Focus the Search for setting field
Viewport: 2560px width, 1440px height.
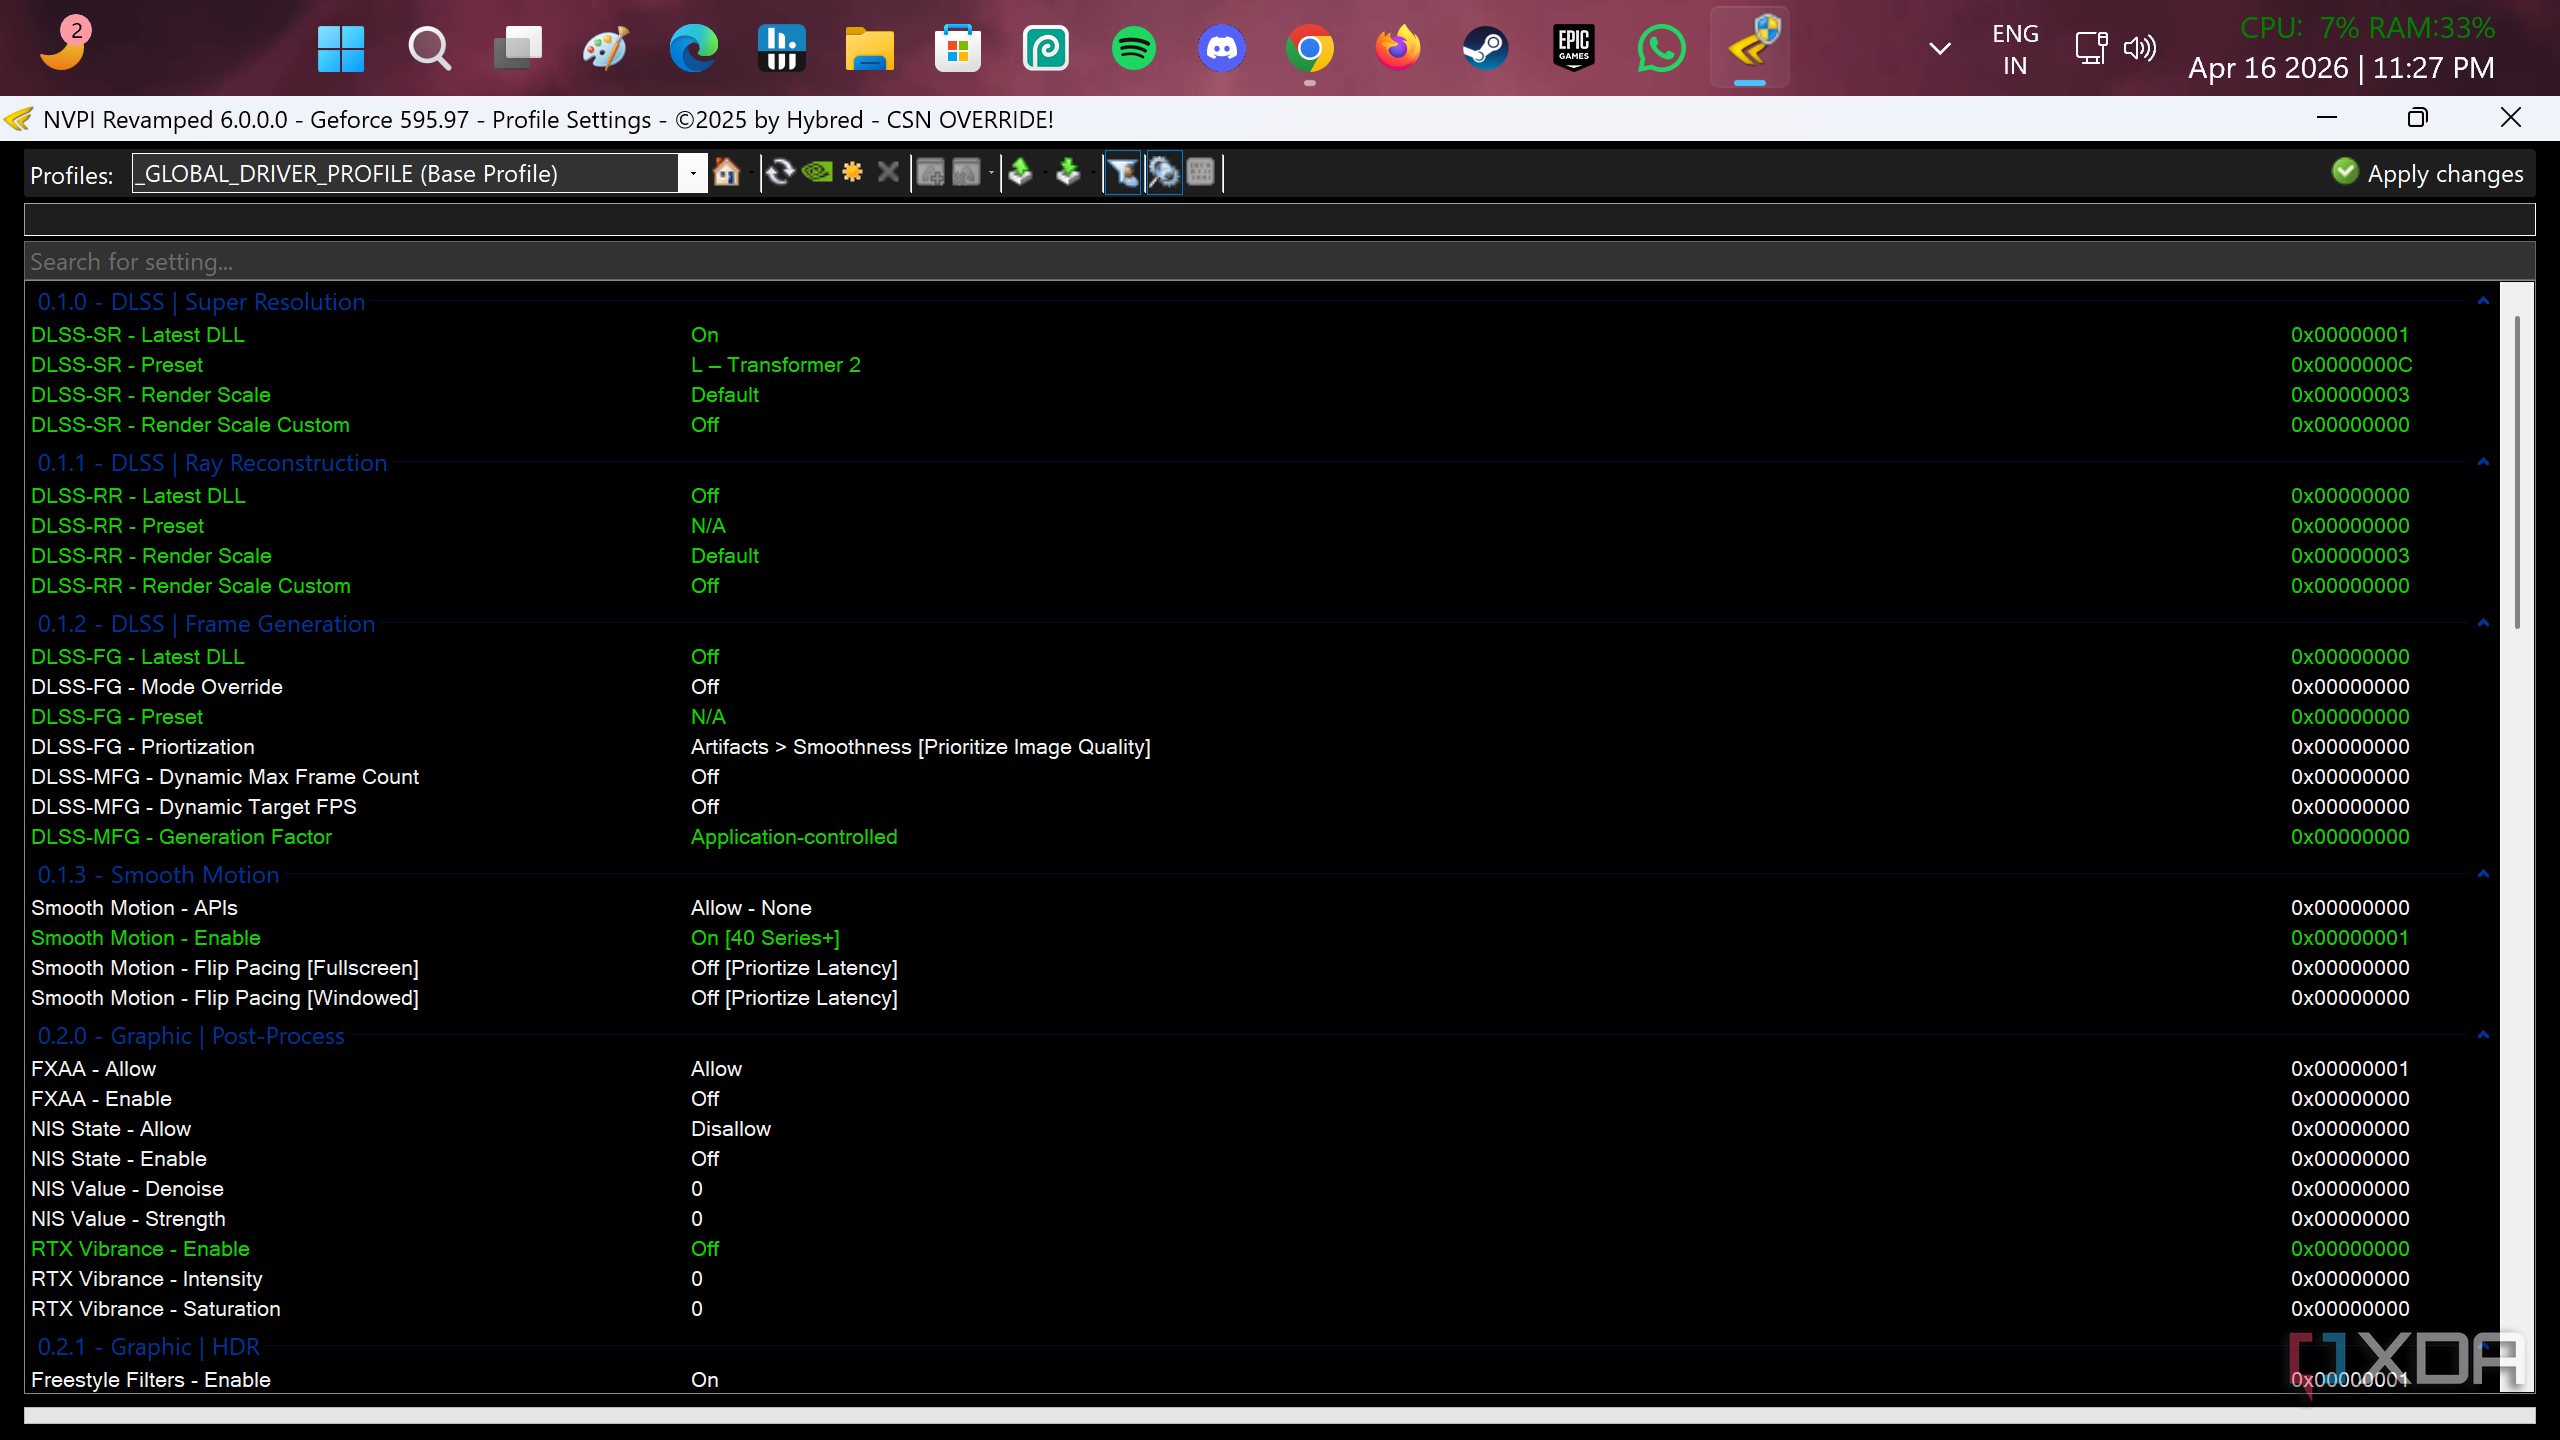[1279, 261]
